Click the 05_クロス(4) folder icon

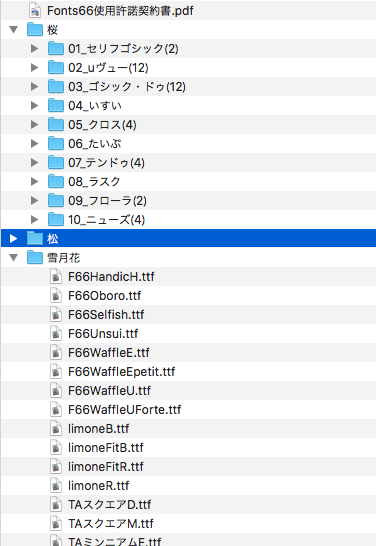coord(56,124)
